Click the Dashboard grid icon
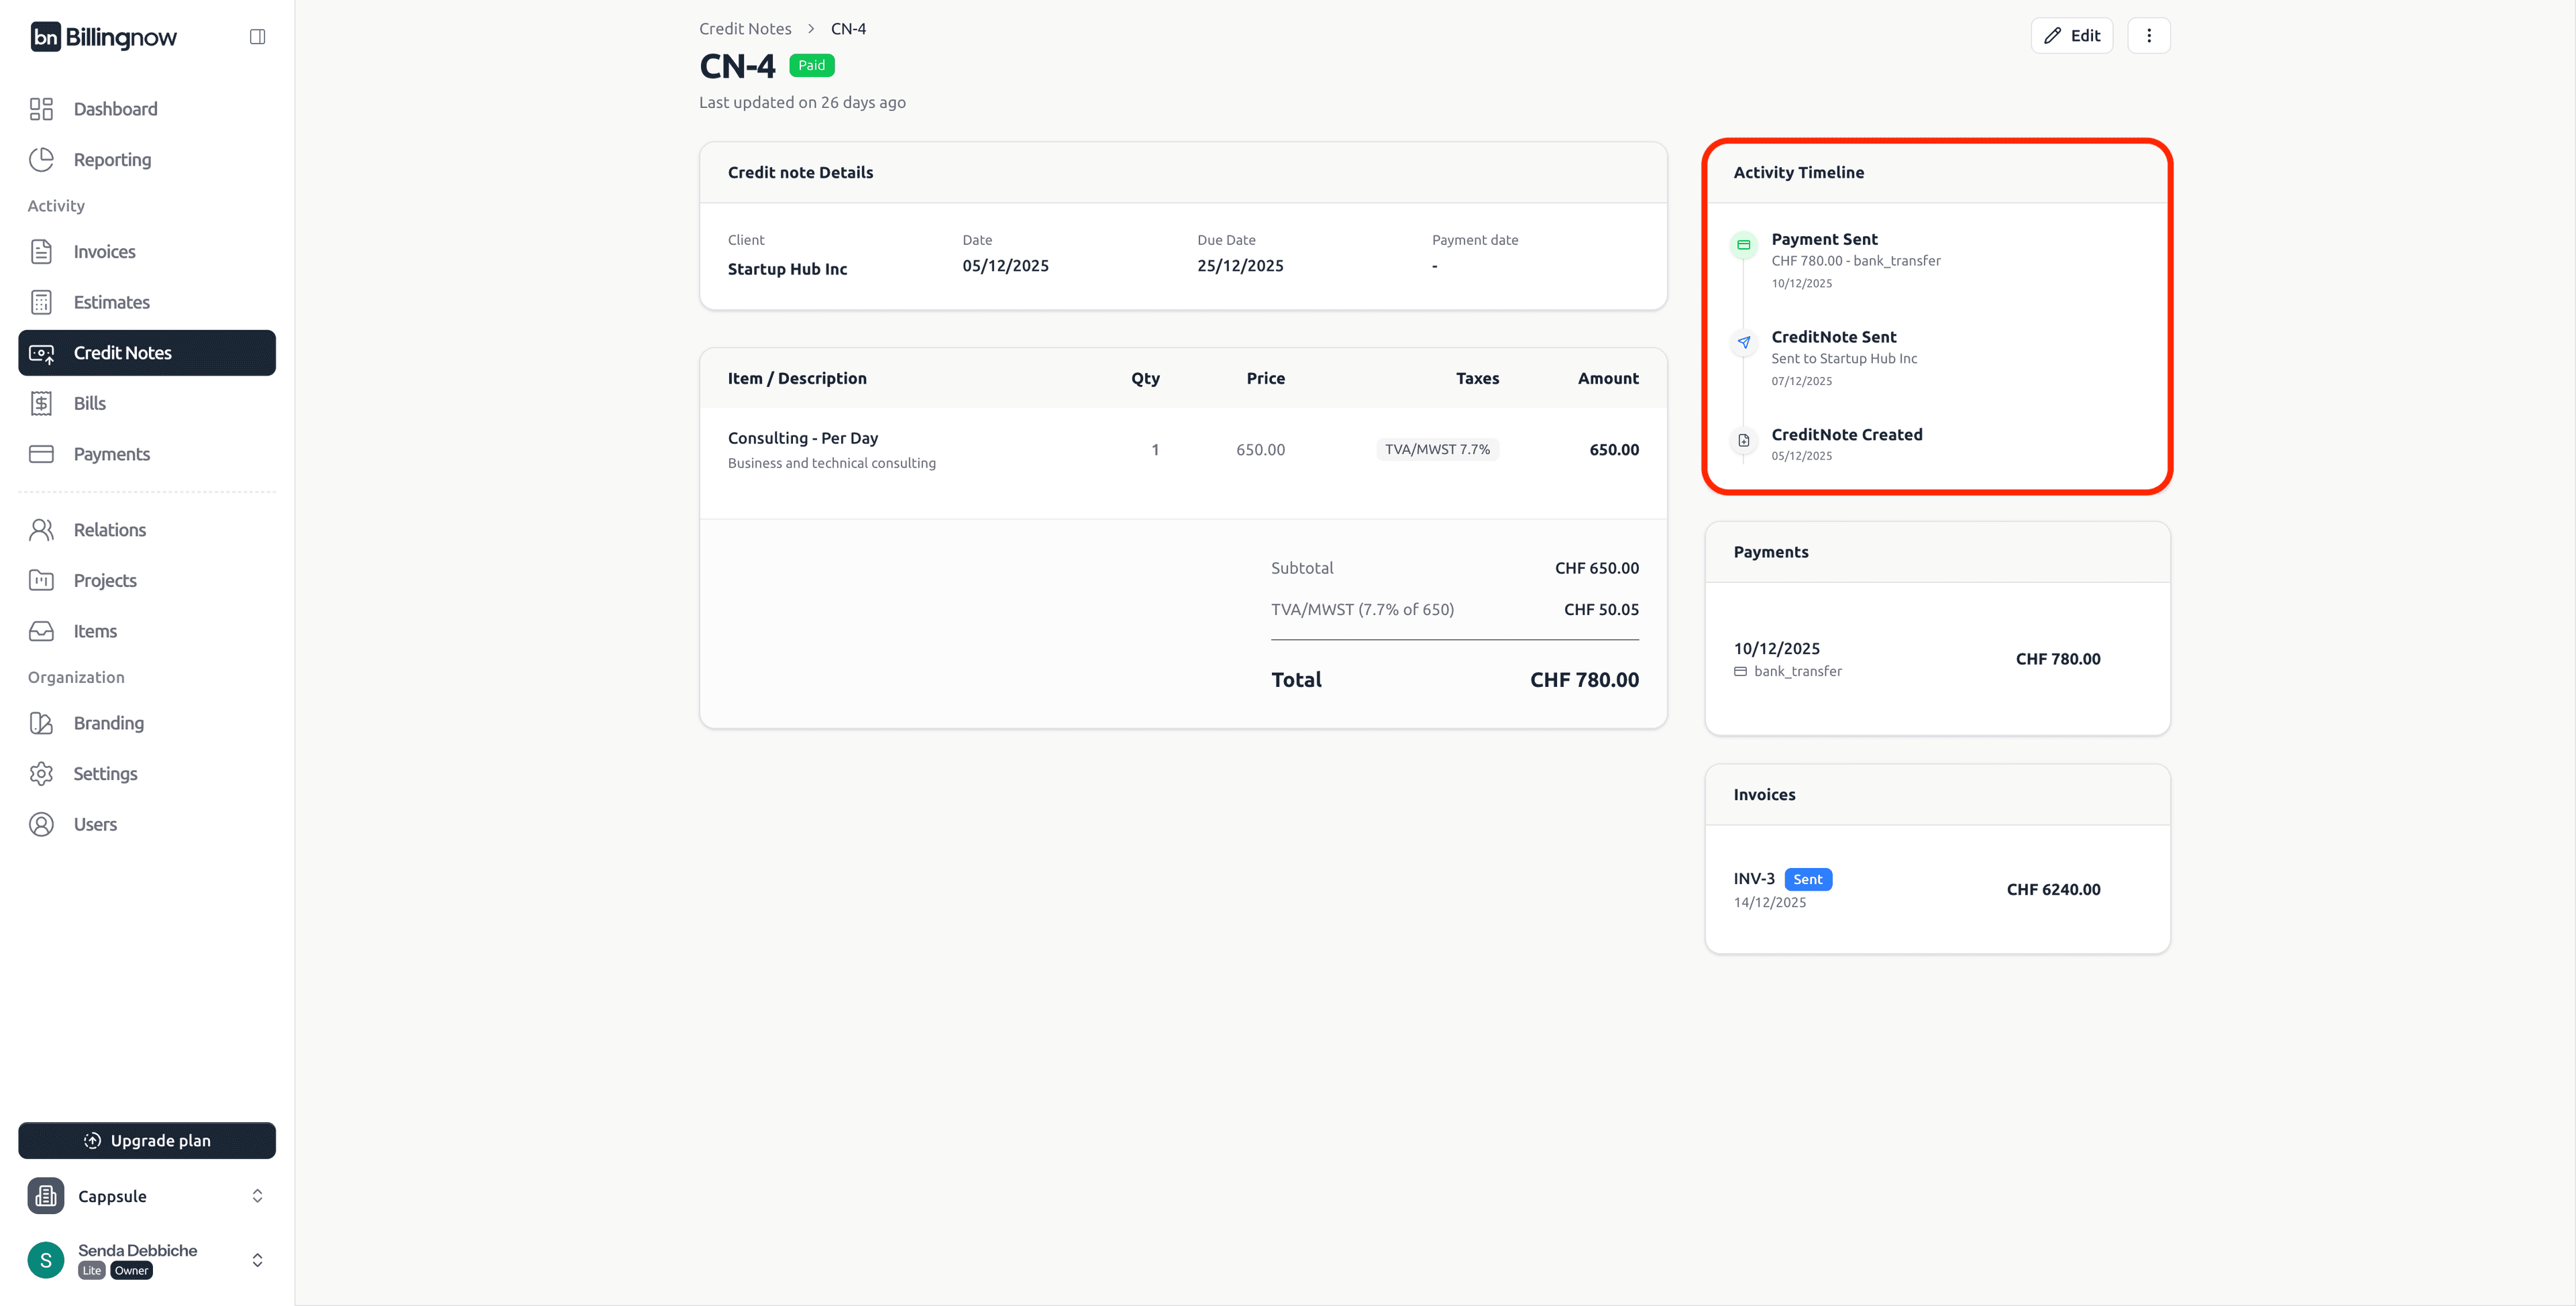Viewport: 2576px width, 1306px height. (41, 109)
